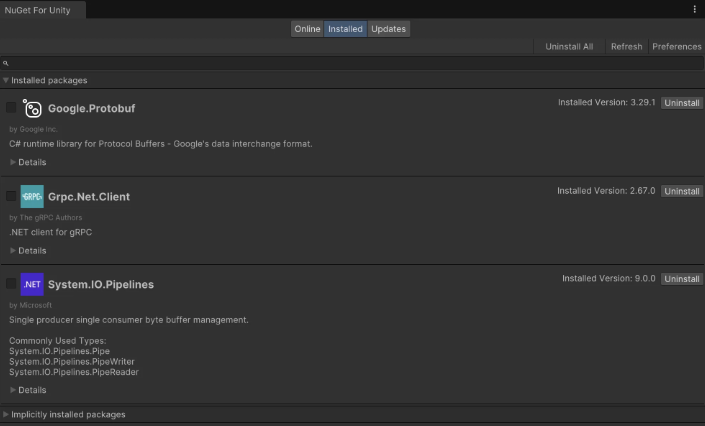Uninstall the Google.Protobuf package

[x=682, y=103]
